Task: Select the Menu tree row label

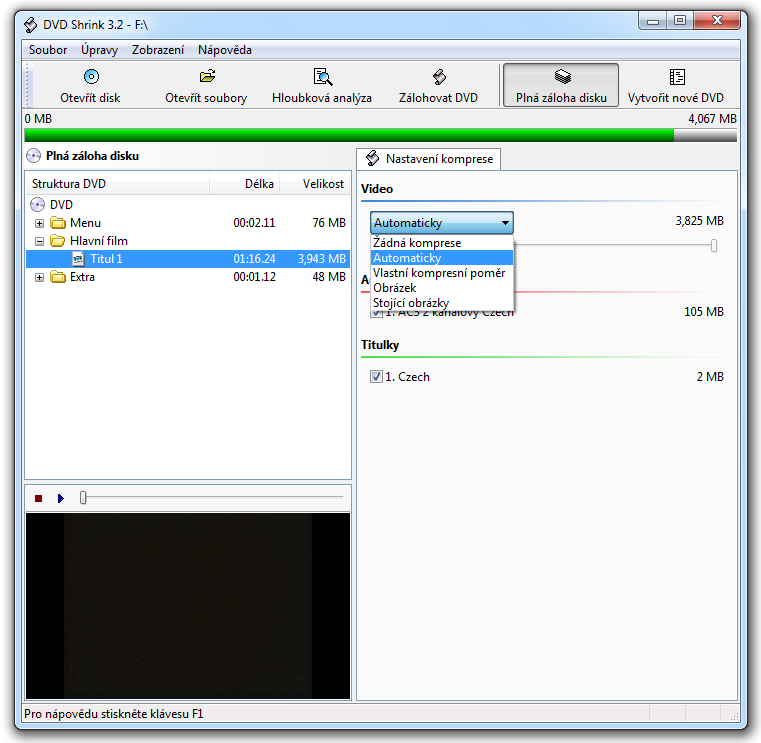Action: tap(85, 223)
